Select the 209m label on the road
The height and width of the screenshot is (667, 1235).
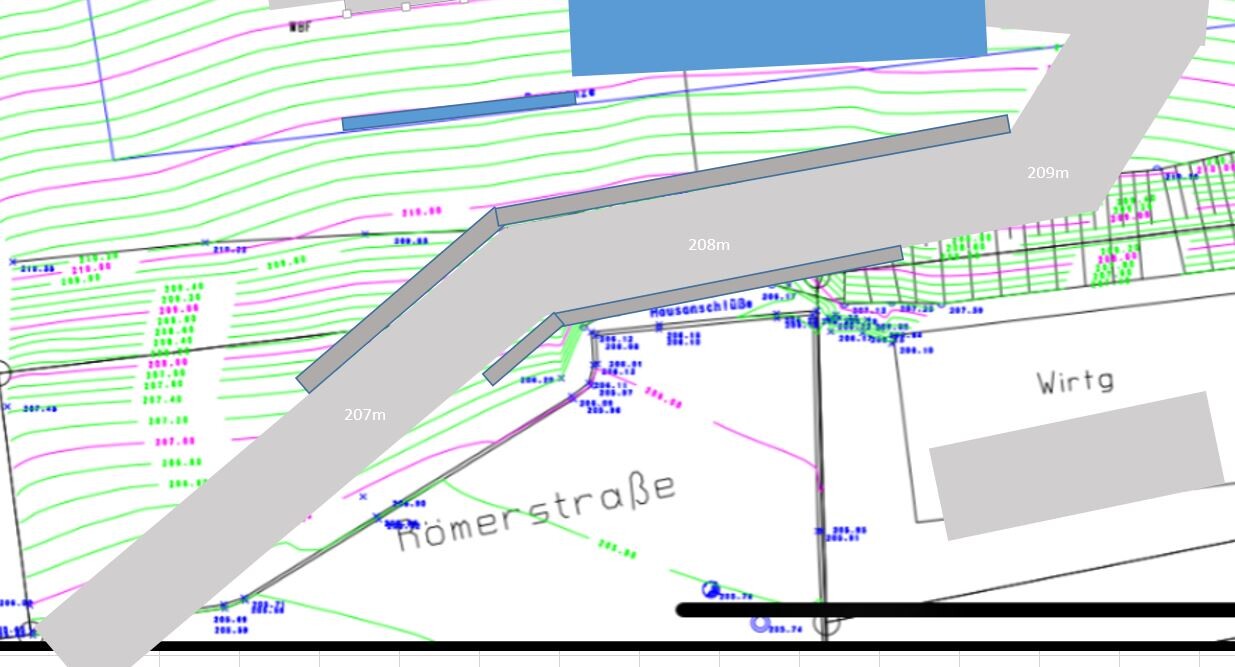(1047, 172)
